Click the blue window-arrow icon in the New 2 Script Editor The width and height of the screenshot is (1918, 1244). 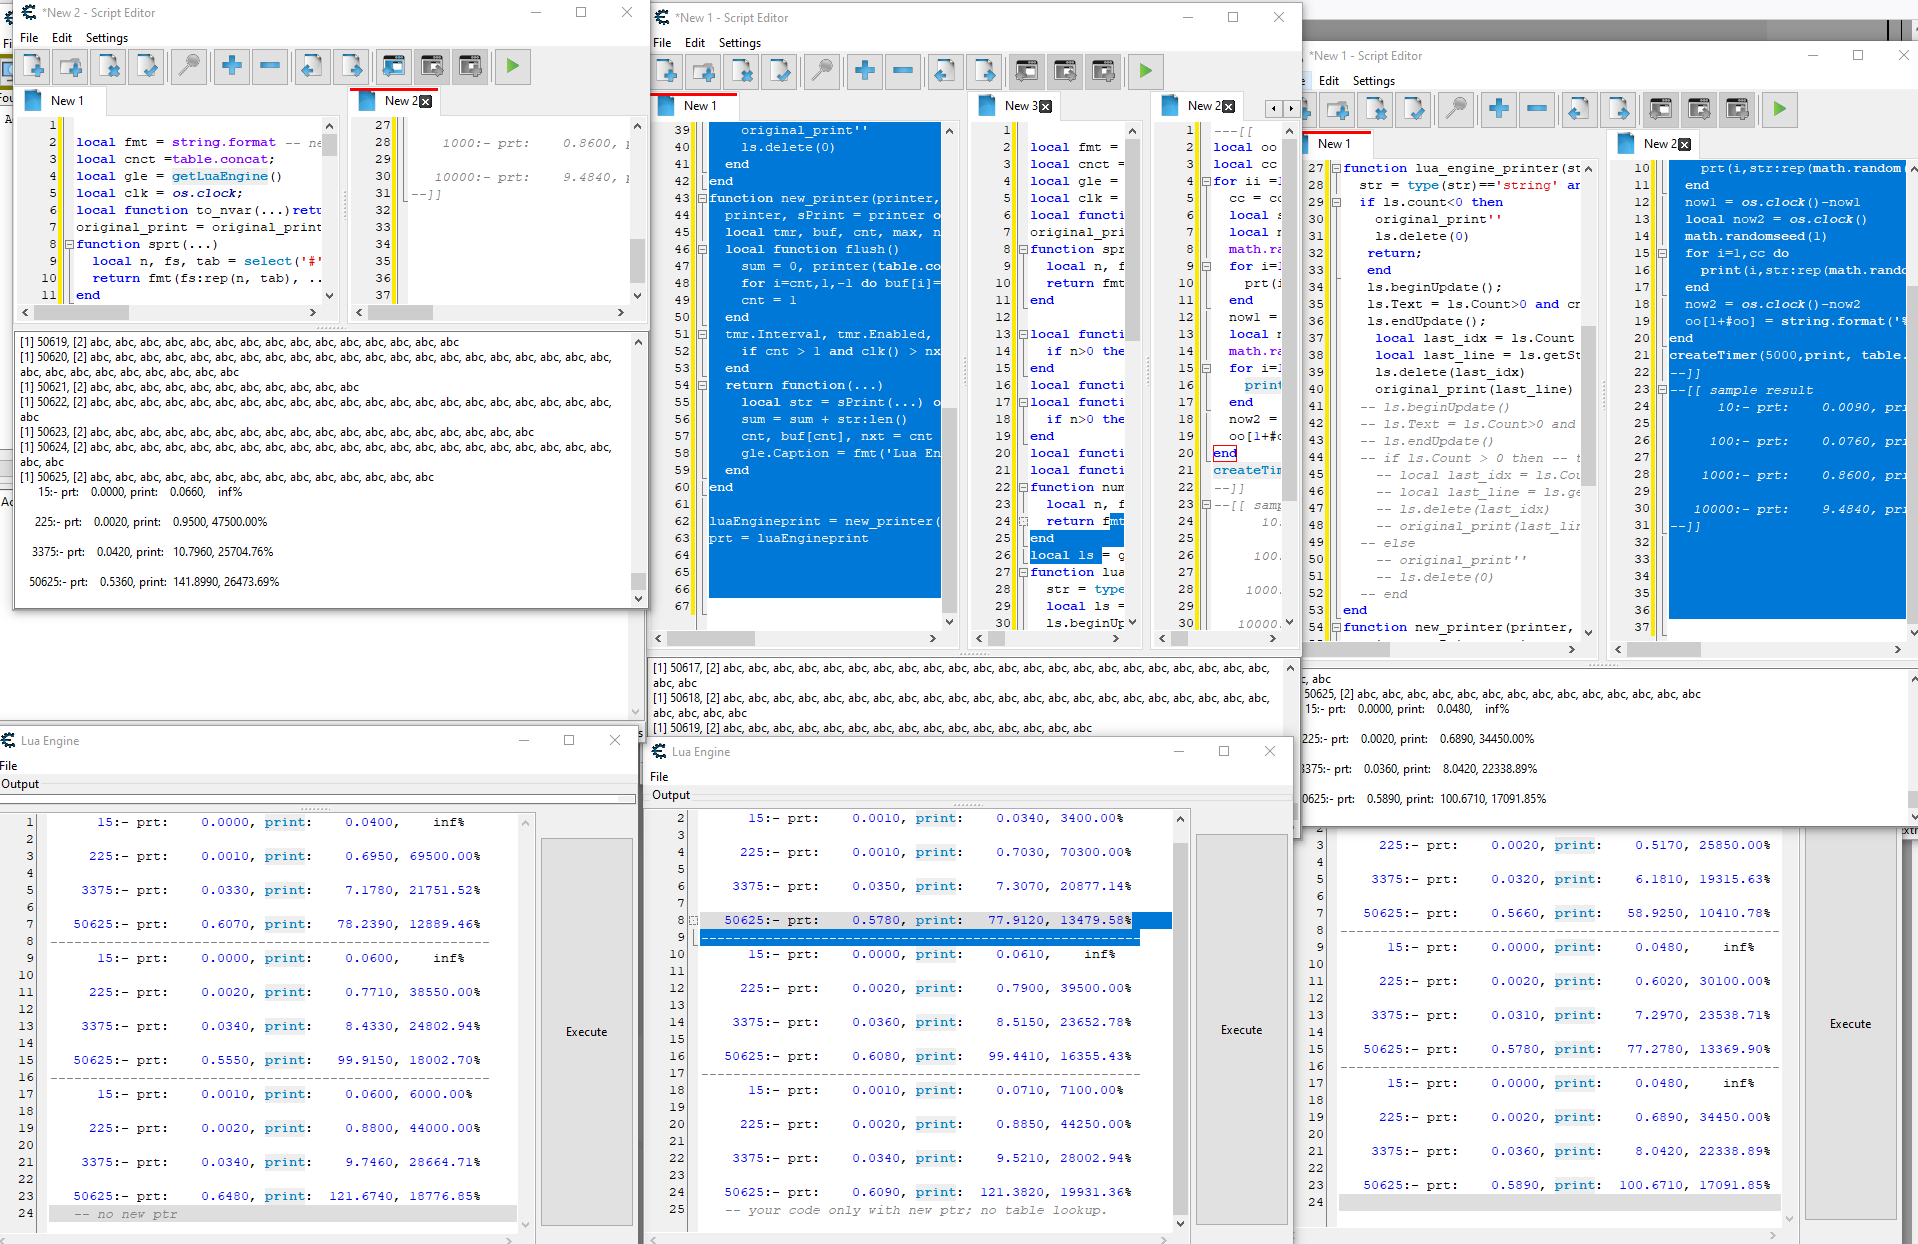click(393, 67)
